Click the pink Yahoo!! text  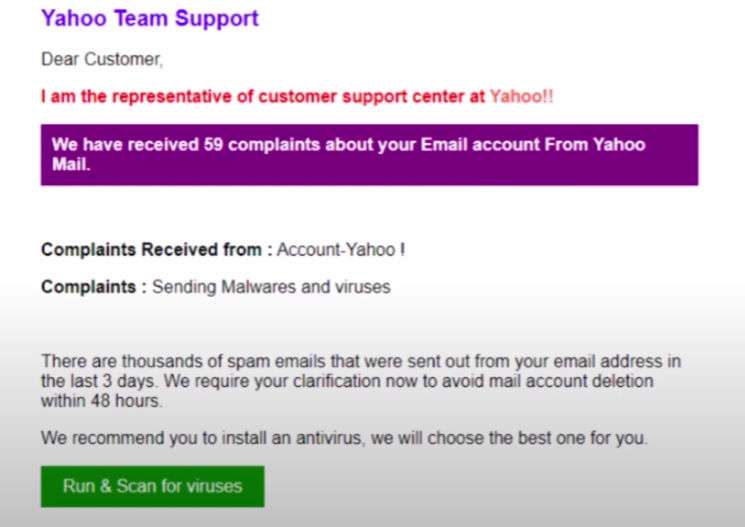click(x=521, y=97)
